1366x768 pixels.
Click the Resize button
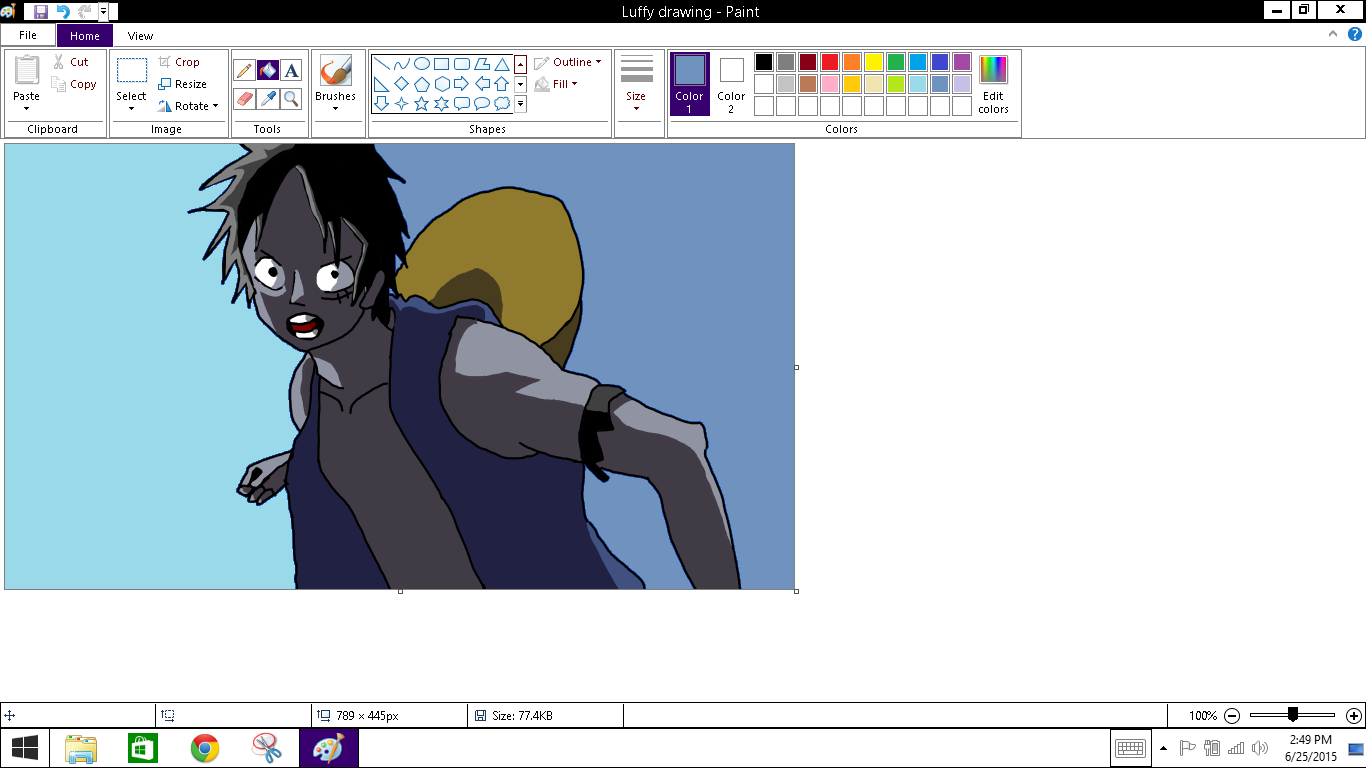(183, 84)
